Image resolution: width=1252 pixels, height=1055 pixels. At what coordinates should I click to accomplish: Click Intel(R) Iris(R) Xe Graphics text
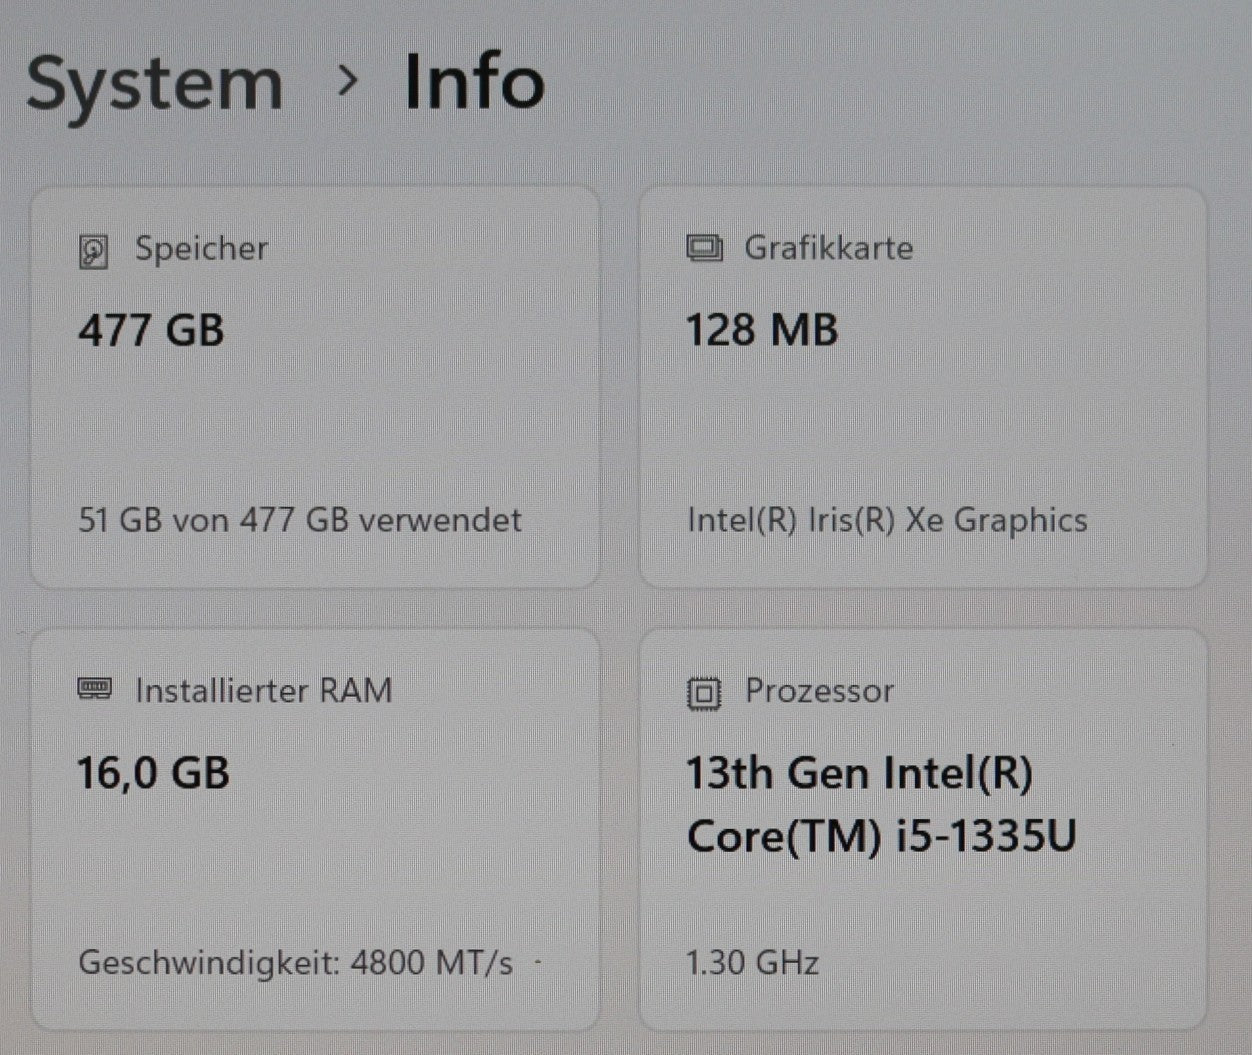click(887, 520)
